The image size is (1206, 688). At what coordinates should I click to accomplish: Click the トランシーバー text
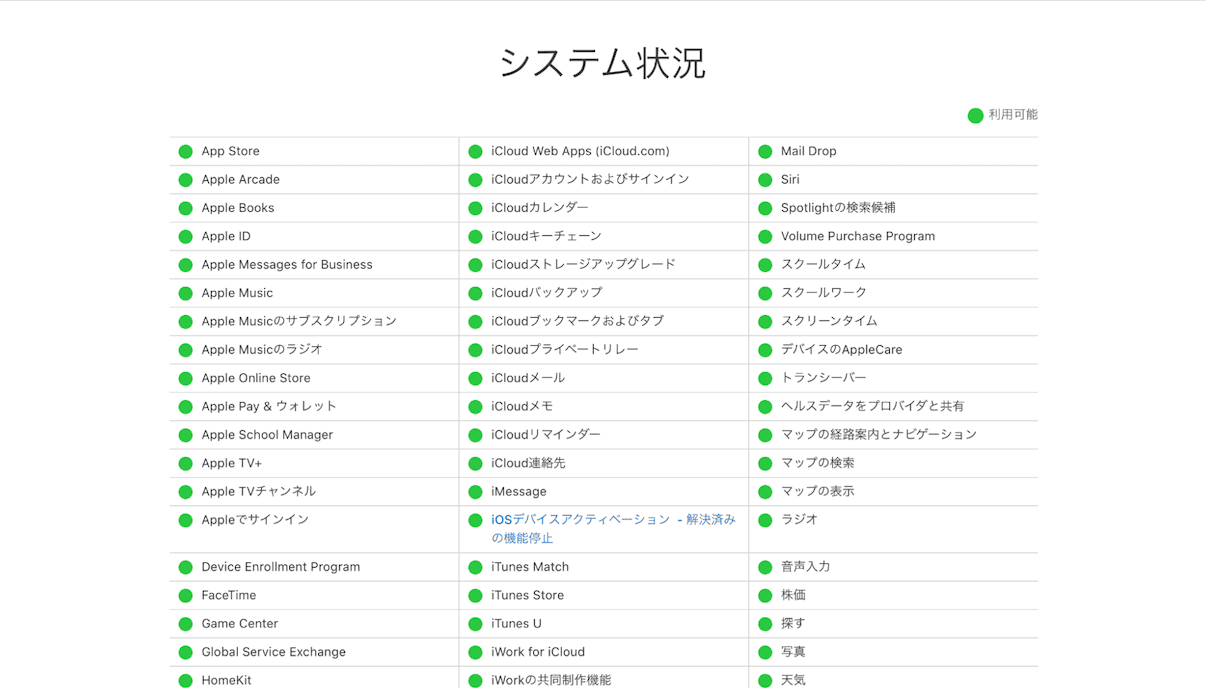pyautogui.click(x=824, y=378)
